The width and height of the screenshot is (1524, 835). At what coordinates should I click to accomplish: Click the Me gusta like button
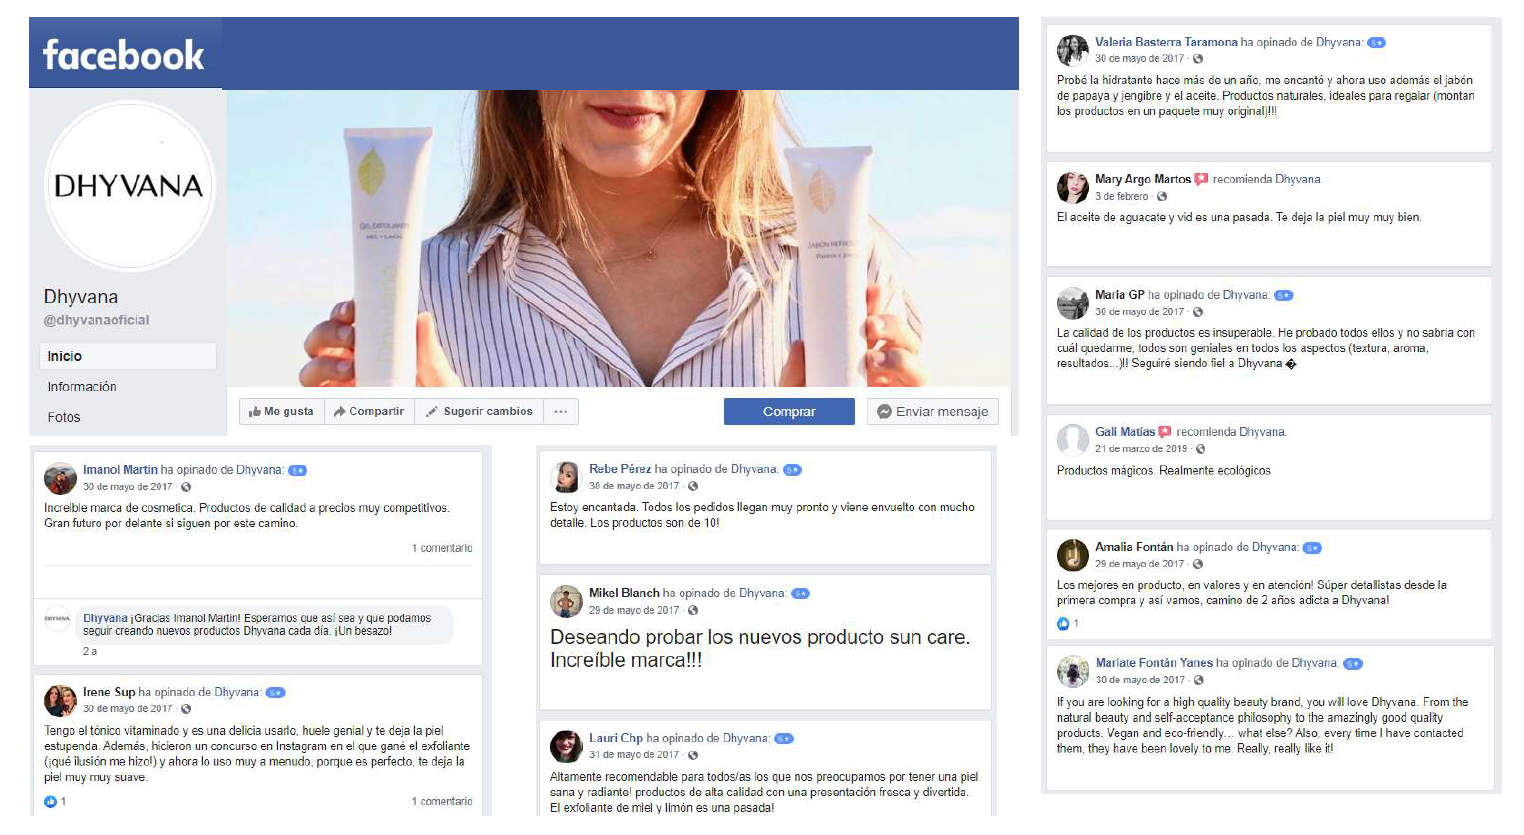[281, 411]
